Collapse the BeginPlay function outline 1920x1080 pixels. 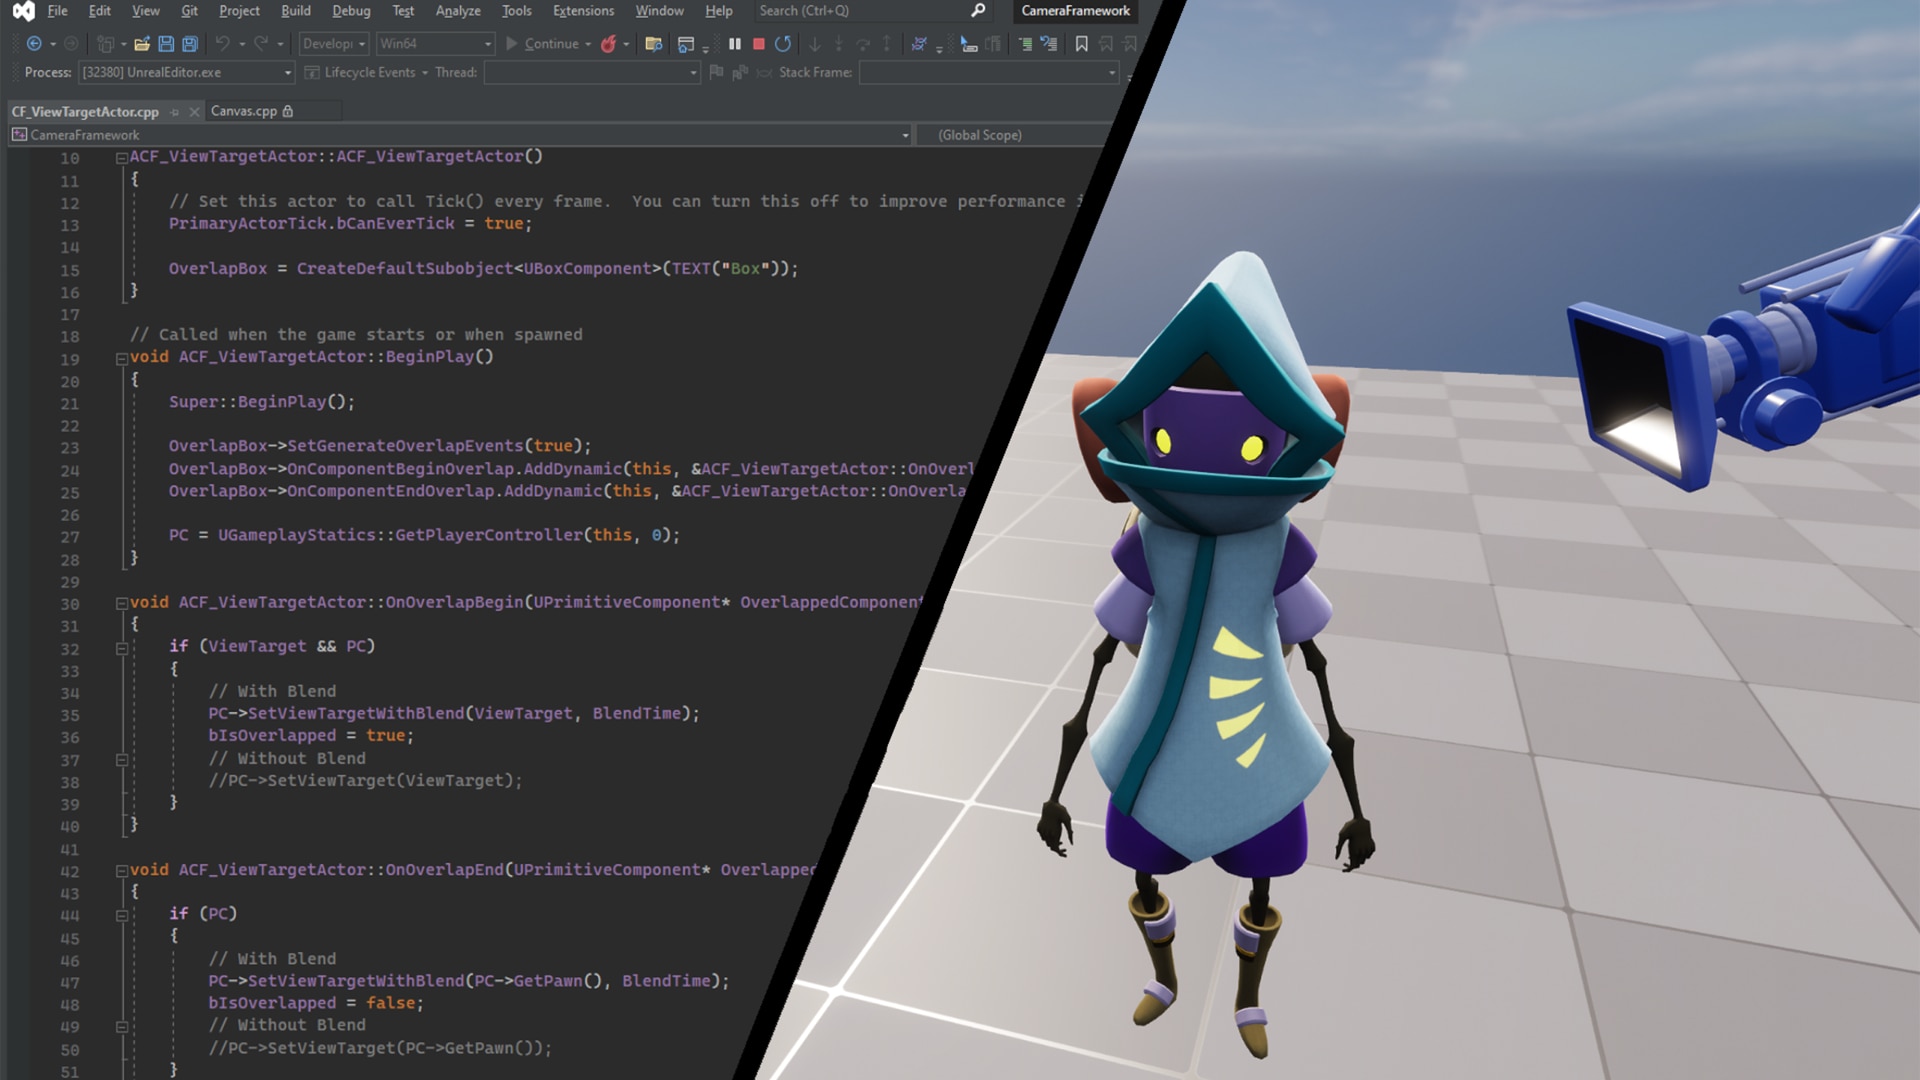pyautogui.click(x=121, y=358)
